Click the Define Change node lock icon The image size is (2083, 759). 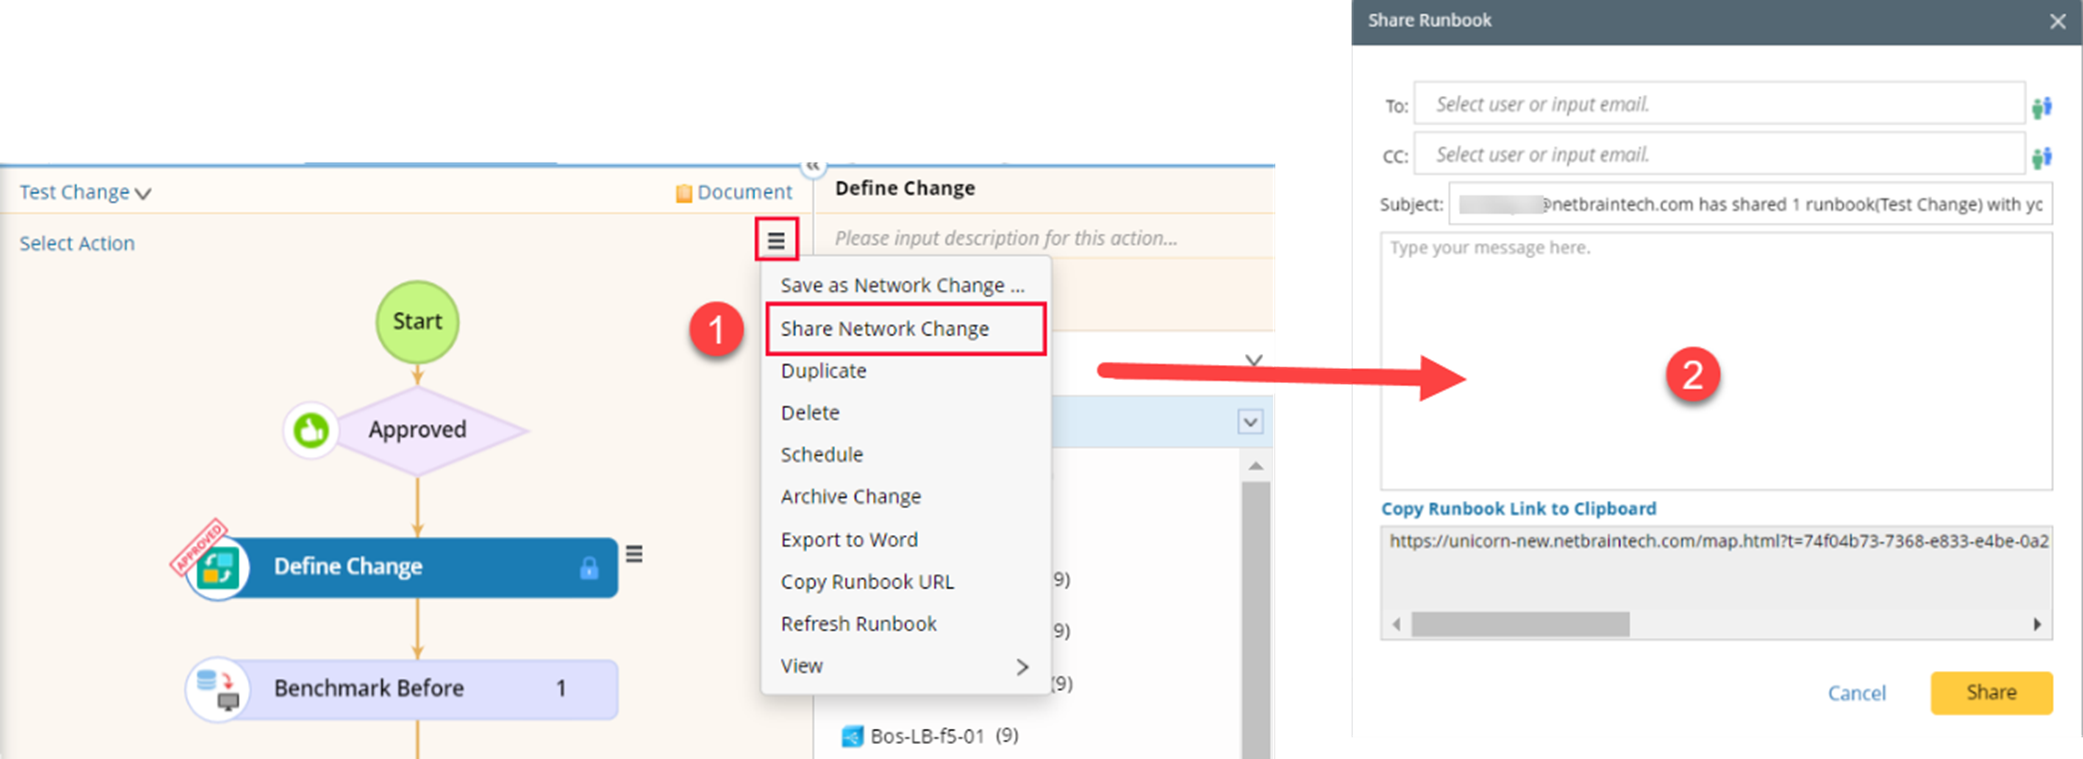[589, 568]
